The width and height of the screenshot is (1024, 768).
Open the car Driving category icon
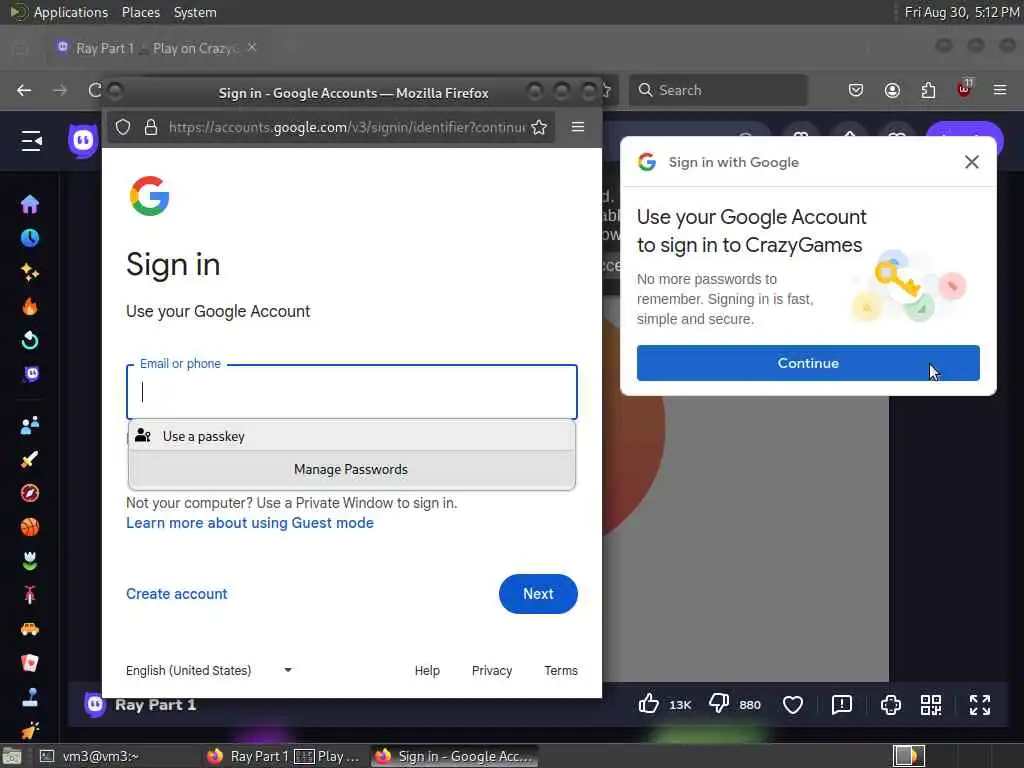[29, 629]
